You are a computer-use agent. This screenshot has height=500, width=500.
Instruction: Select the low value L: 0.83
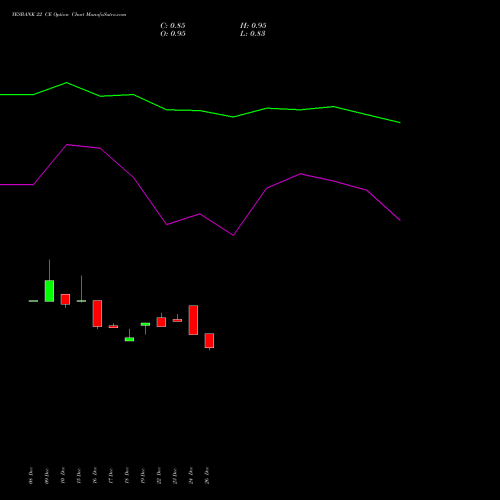tap(253, 34)
